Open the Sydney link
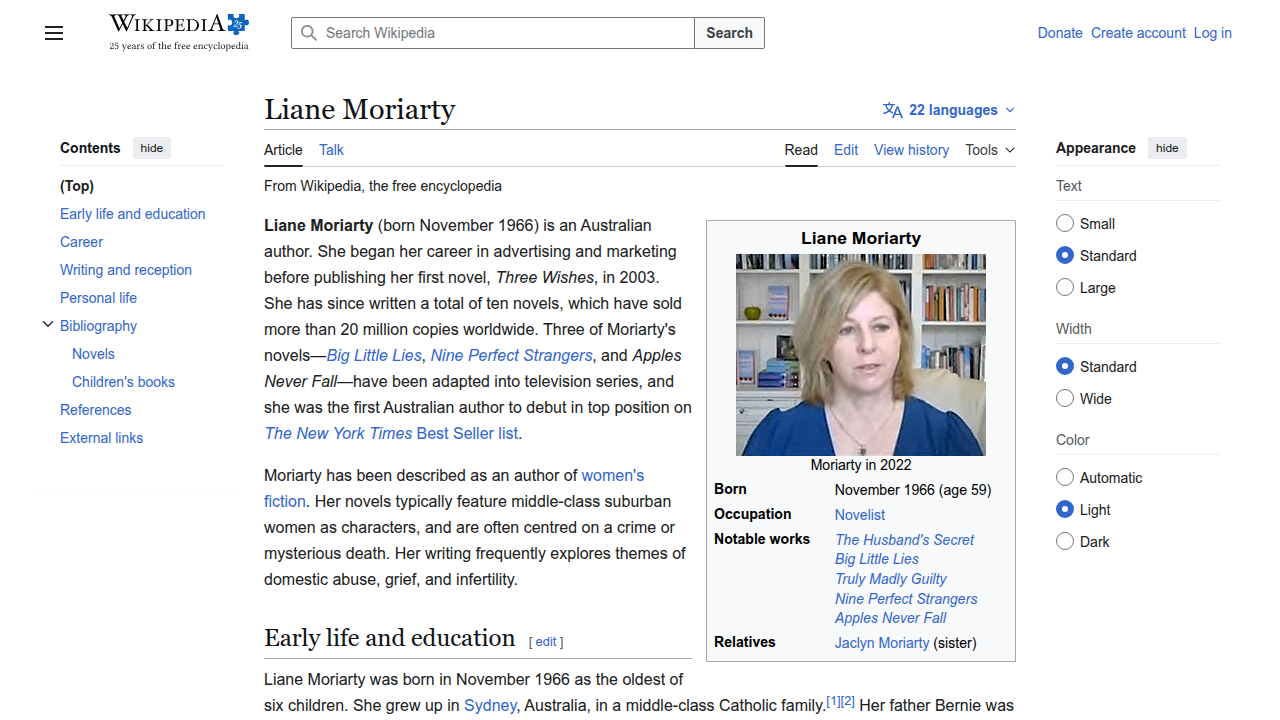 [490, 705]
